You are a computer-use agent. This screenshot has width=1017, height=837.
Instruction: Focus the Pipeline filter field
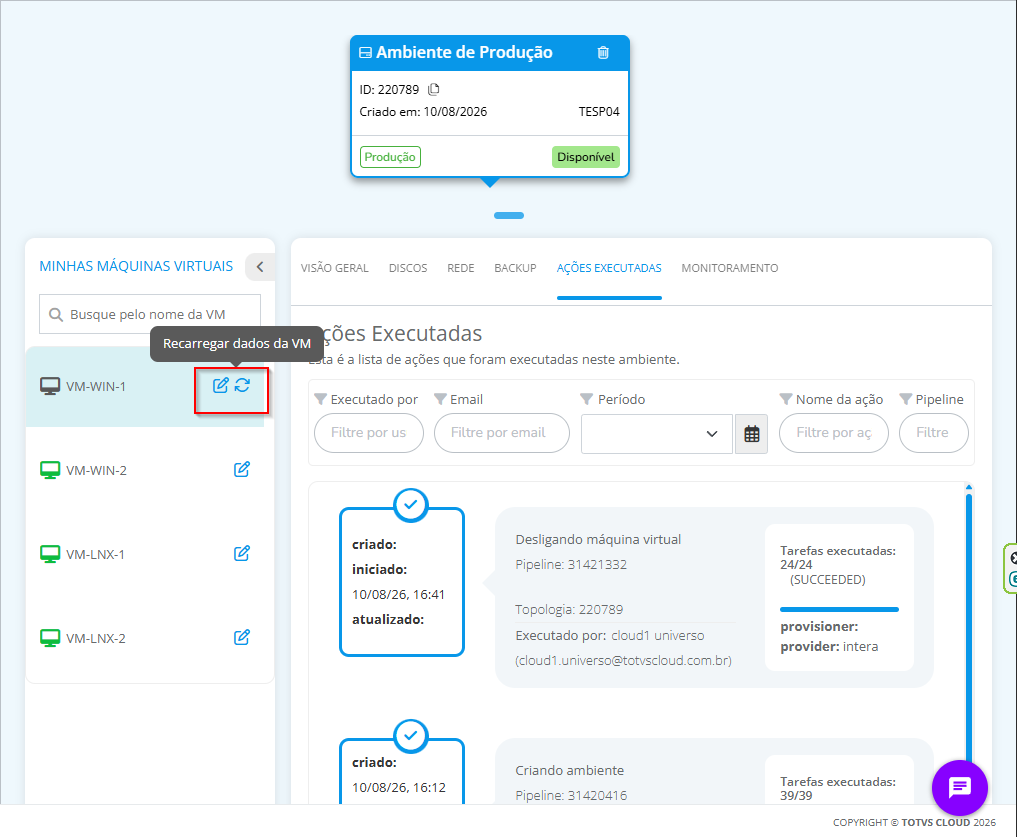pyautogui.click(x=933, y=433)
